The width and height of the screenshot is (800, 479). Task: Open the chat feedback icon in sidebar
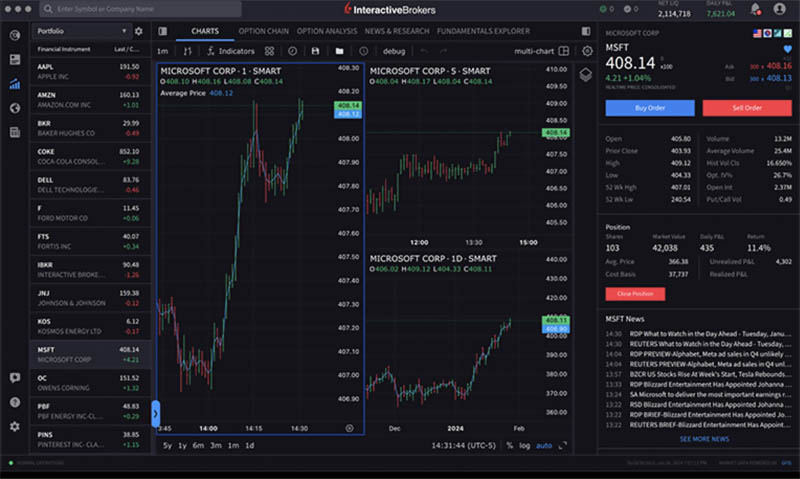[15, 377]
